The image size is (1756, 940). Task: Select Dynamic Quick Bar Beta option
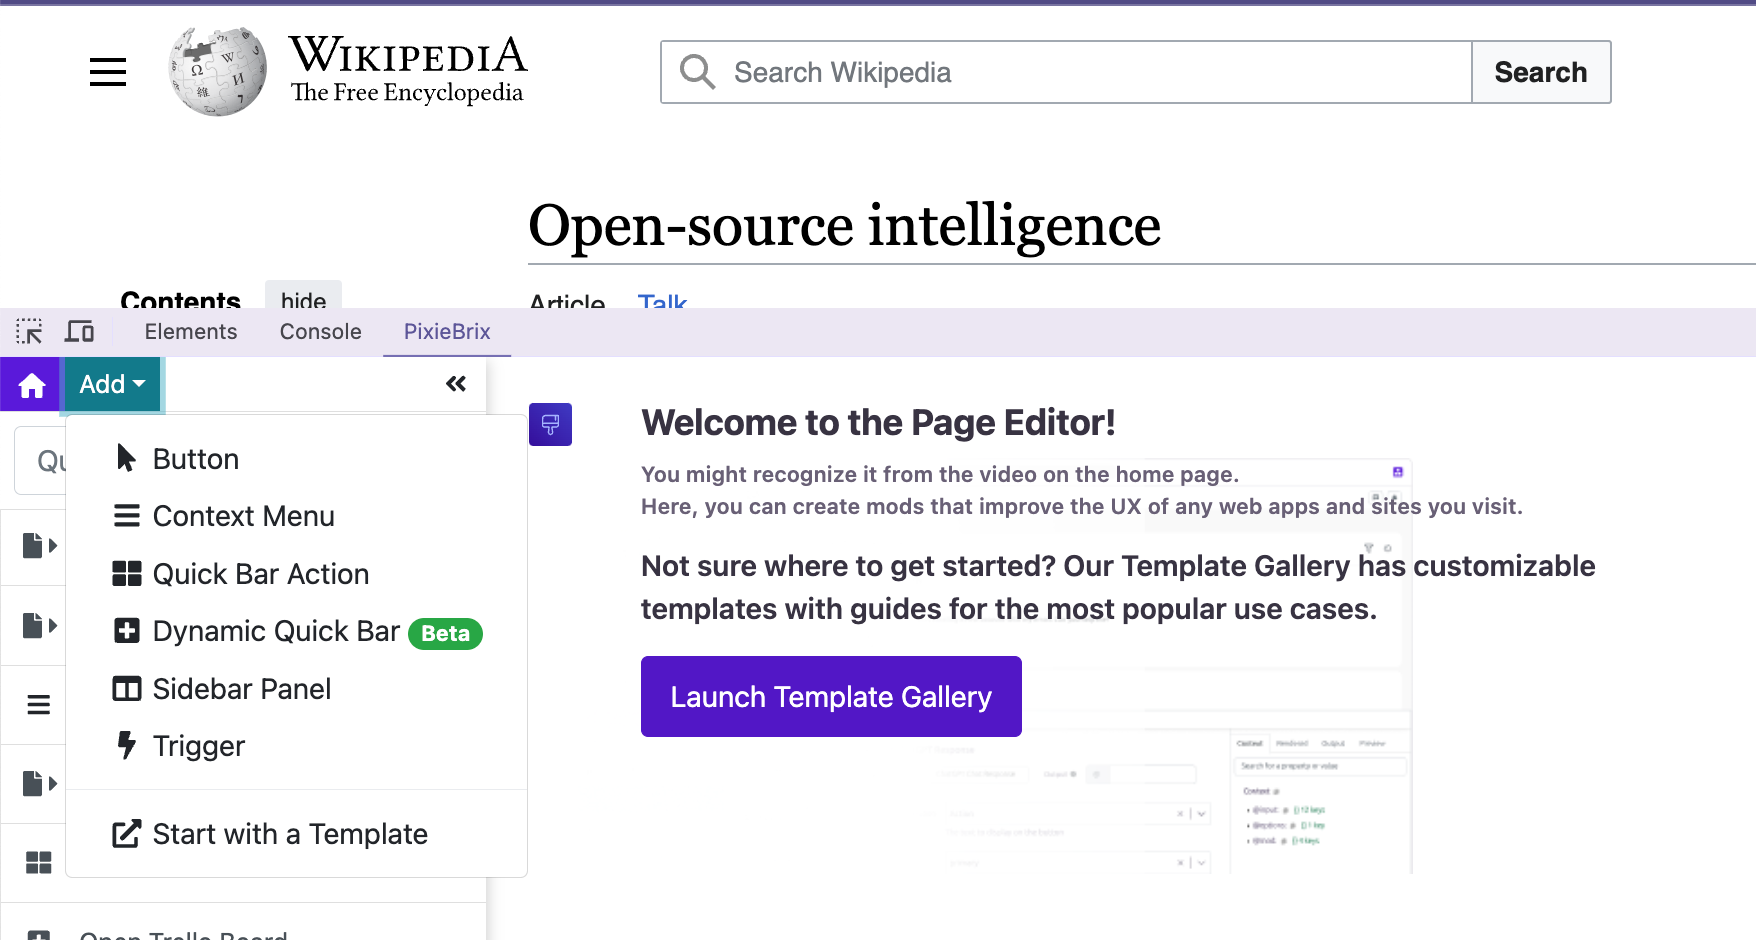(296, 632)
